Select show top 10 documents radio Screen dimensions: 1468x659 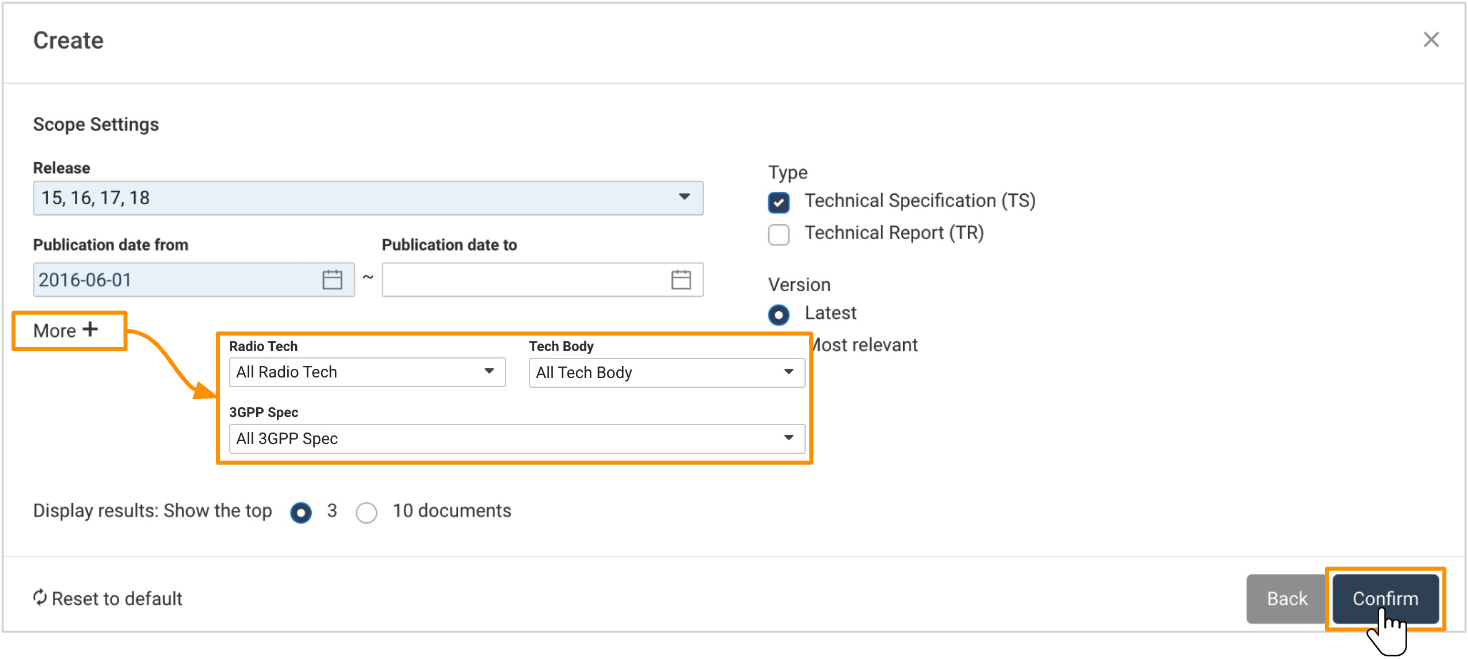click(367, 512)
